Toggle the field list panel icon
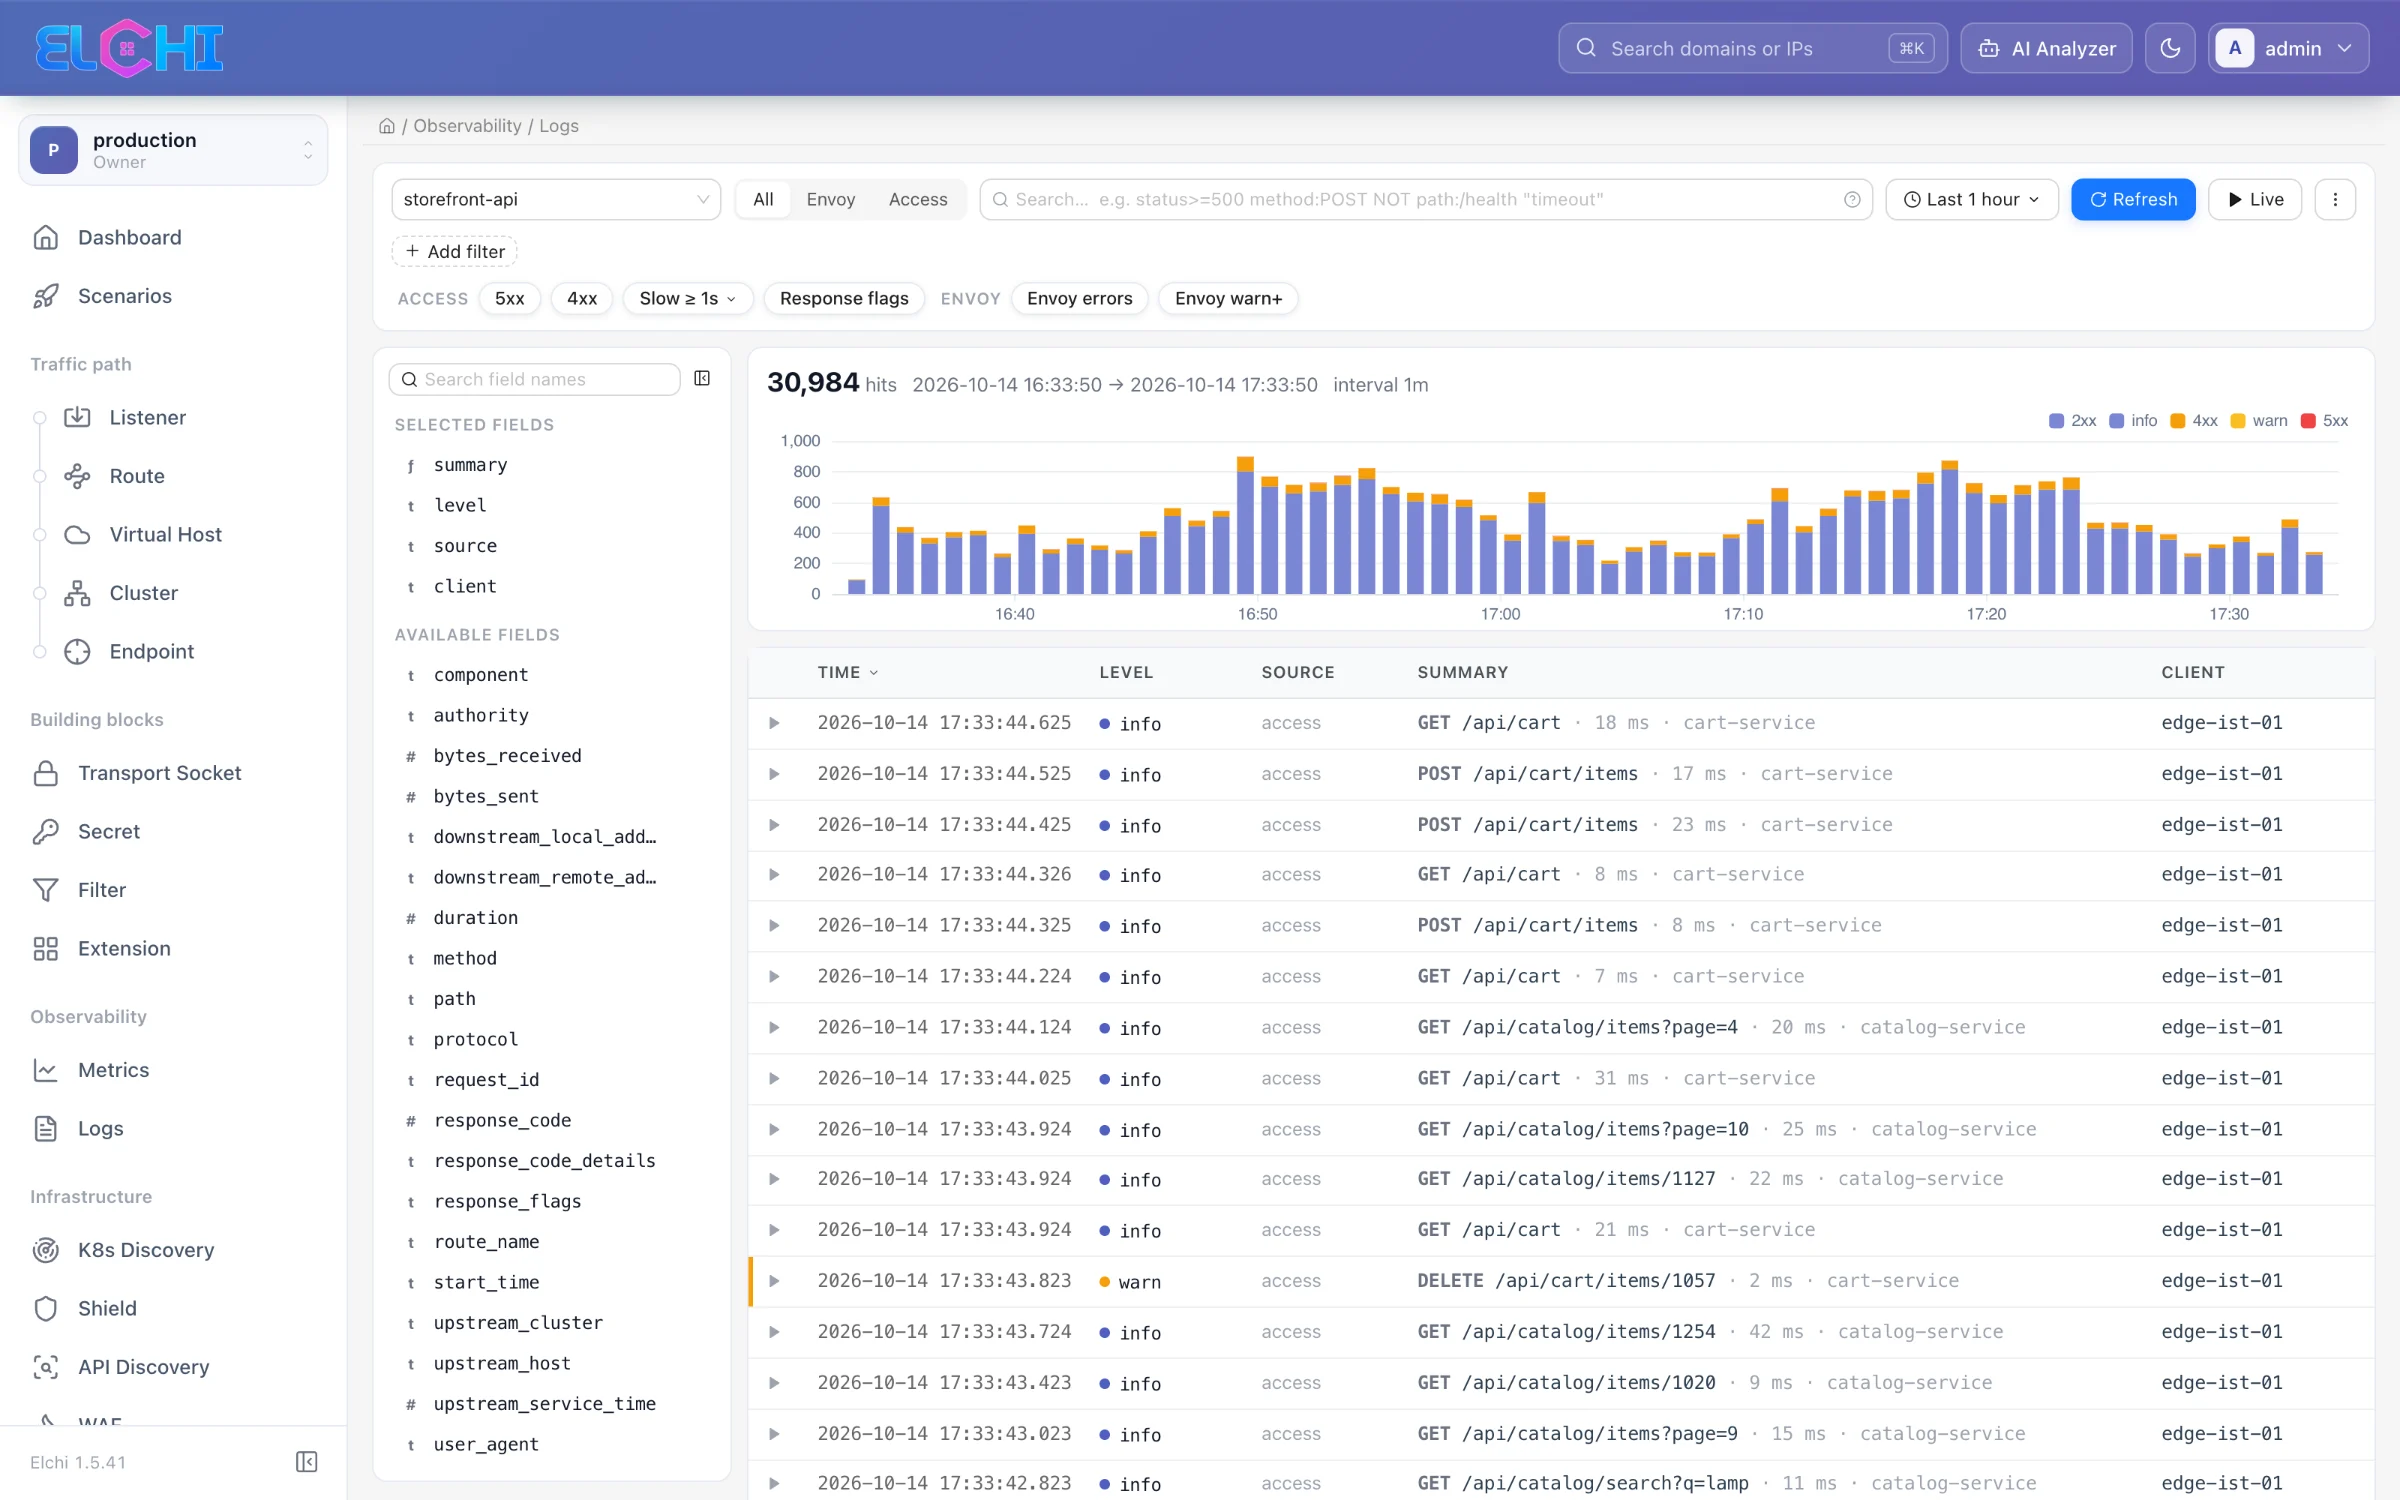2400x1500 pixels. click(x=702, y=378)
